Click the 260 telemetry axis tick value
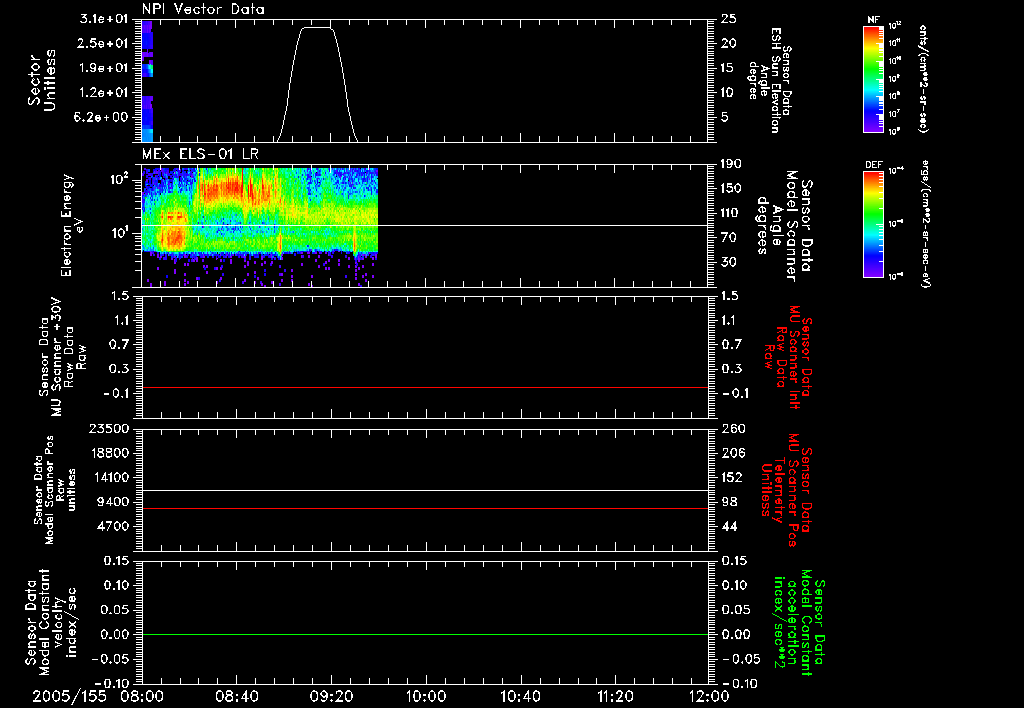This screenshot has width=1024, height=708. coord(732,428)
